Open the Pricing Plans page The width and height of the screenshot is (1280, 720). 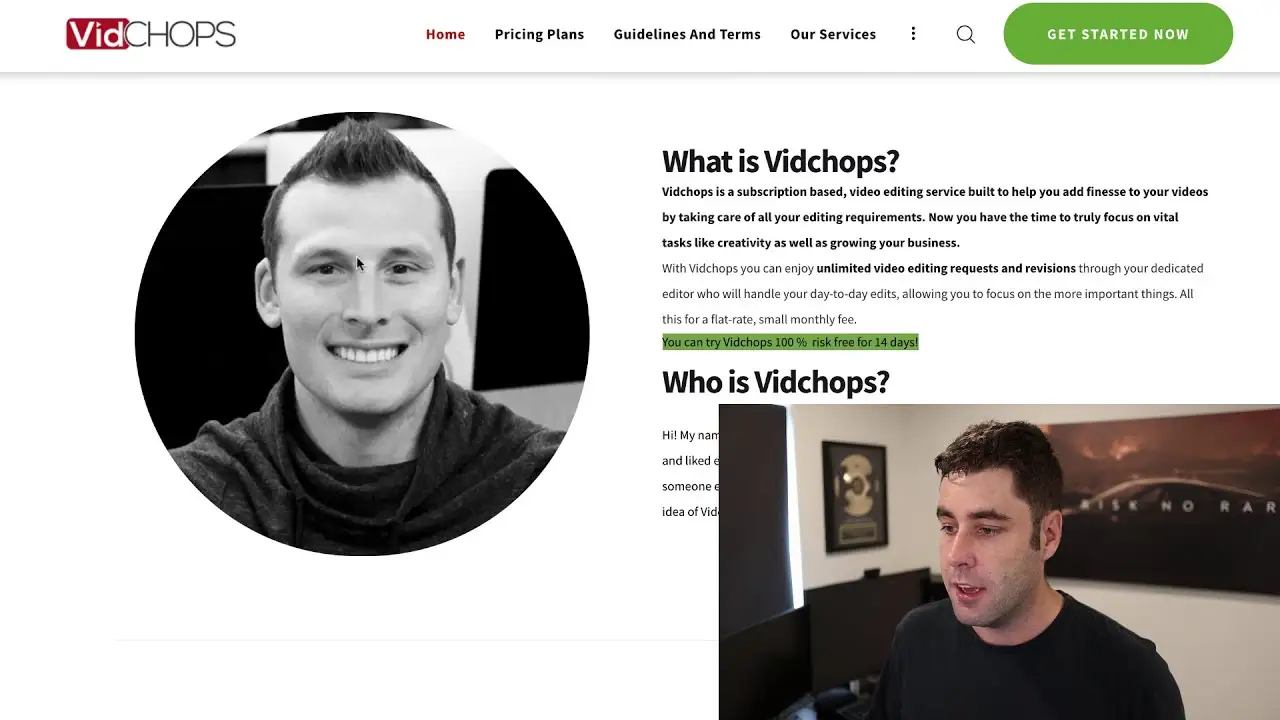click(539, 34)
